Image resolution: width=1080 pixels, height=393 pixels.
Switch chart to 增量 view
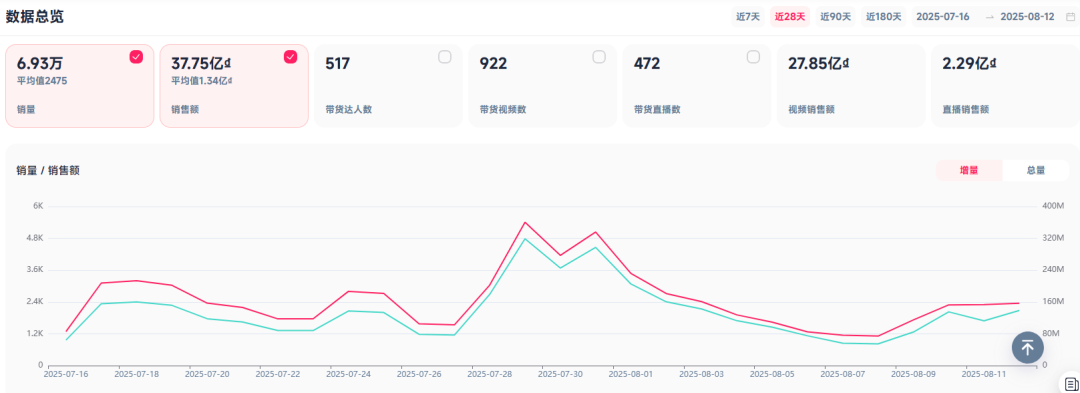click(x=968, y=170)
